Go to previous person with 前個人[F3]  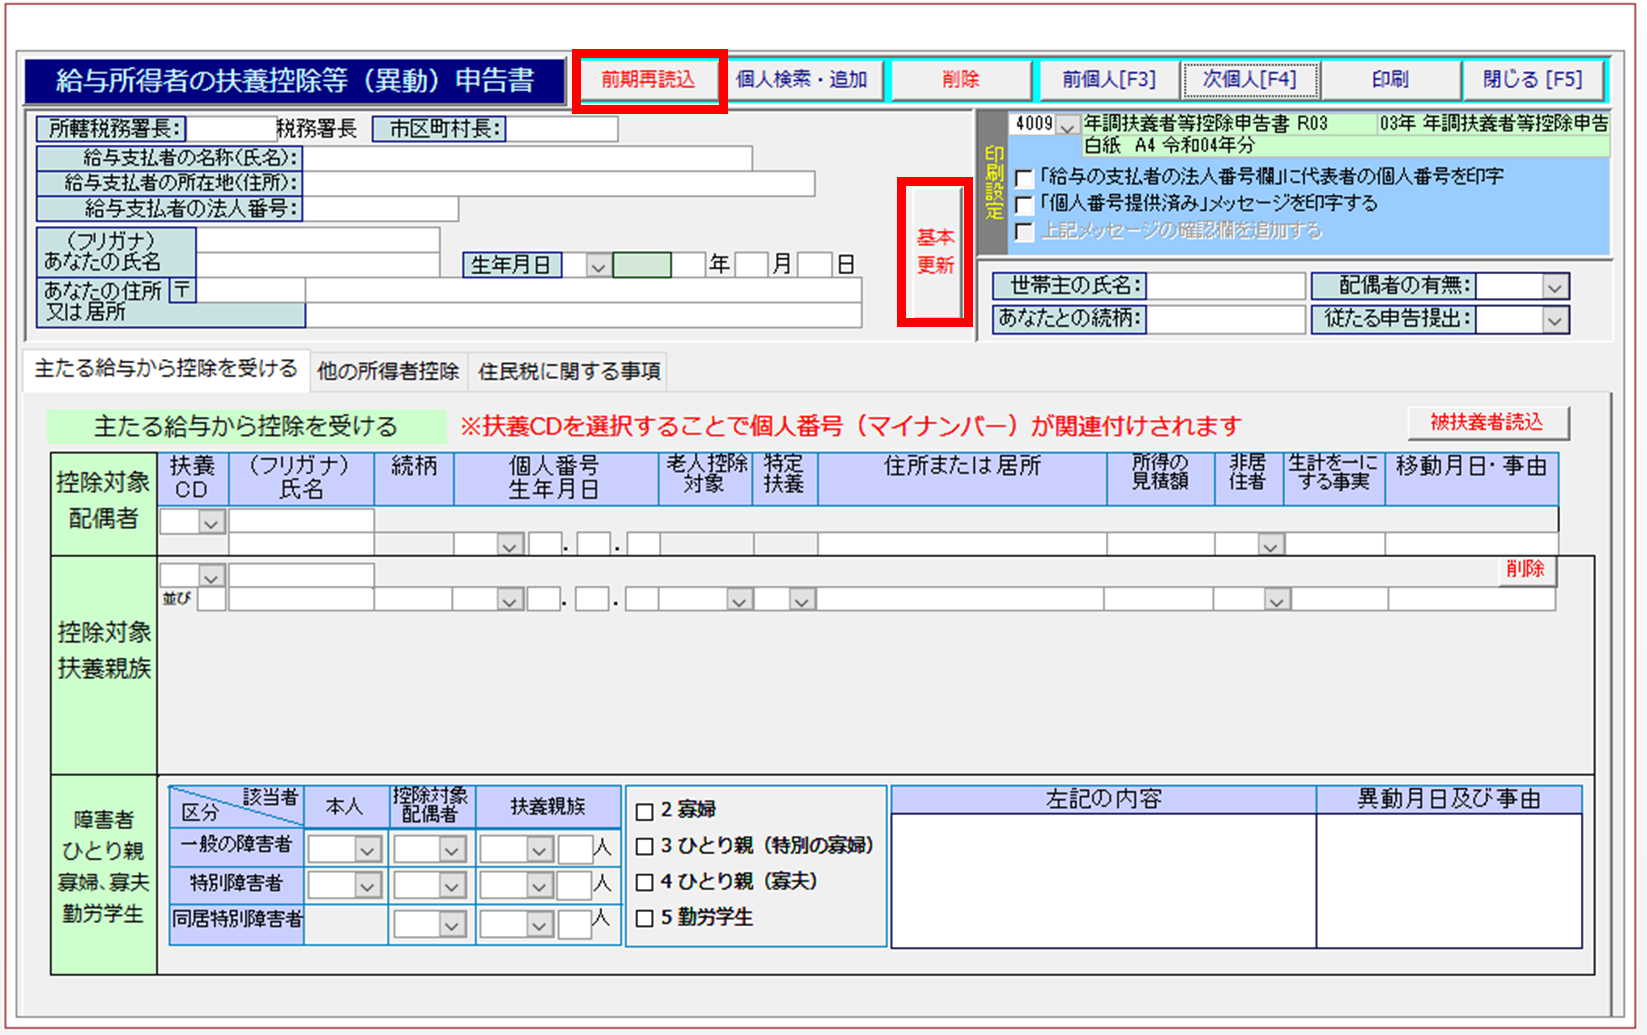1108,80
